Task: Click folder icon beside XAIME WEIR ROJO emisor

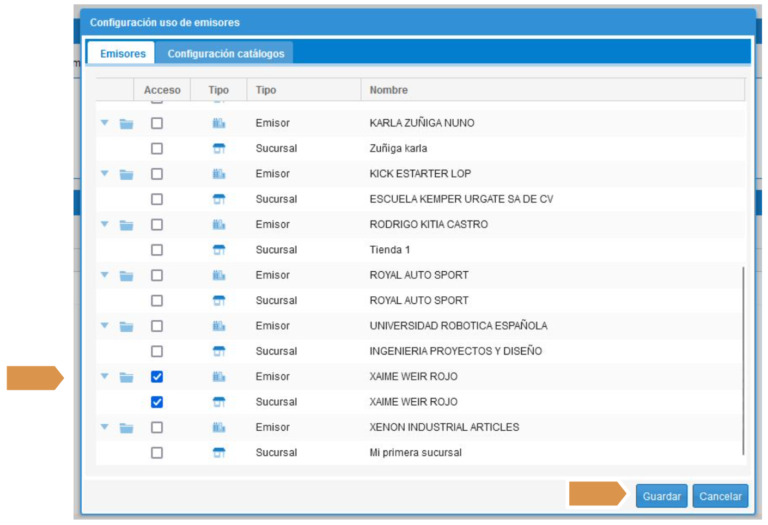Action: (x=126, y=377)
